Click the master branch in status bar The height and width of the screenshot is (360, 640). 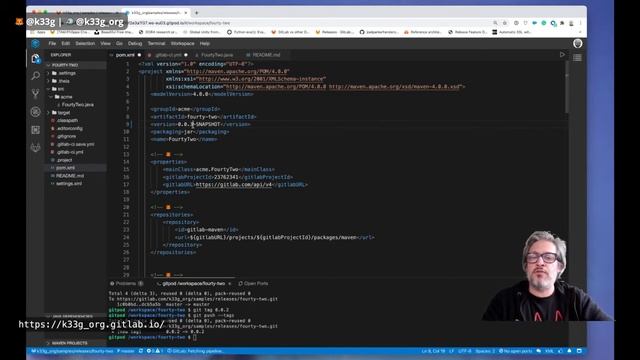pyautogui.click(x=126, y=351)
